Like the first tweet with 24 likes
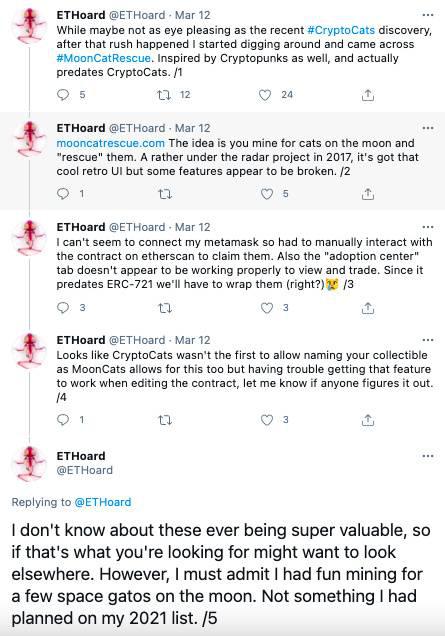Screen dimensions: 445x636 point(265,95)
